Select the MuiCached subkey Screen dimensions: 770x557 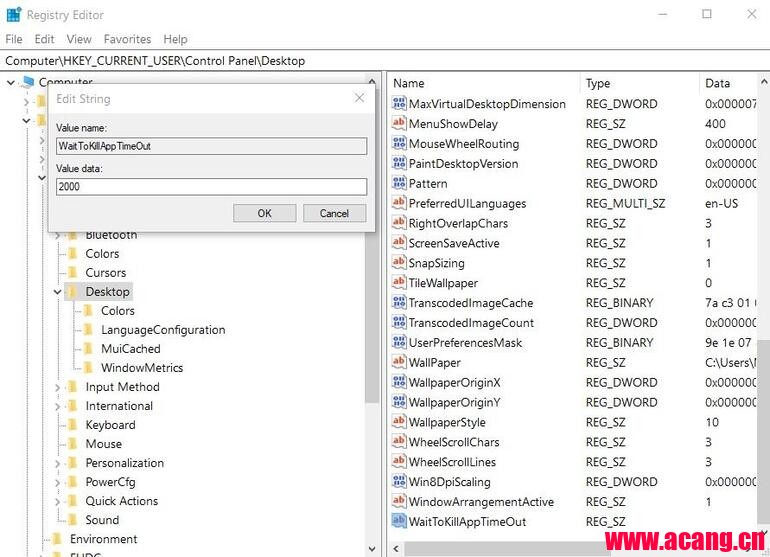(131, 349)
